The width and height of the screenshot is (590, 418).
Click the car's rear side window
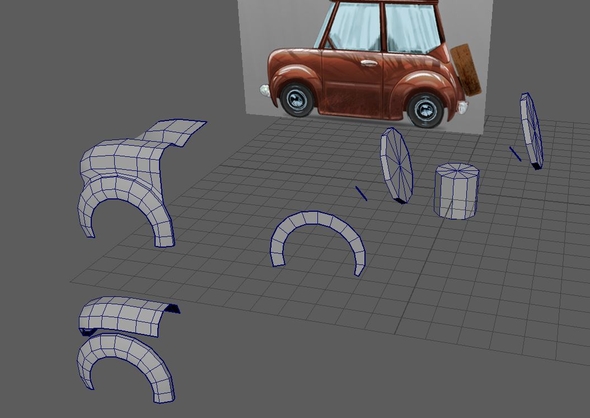[x=412, y=28]
